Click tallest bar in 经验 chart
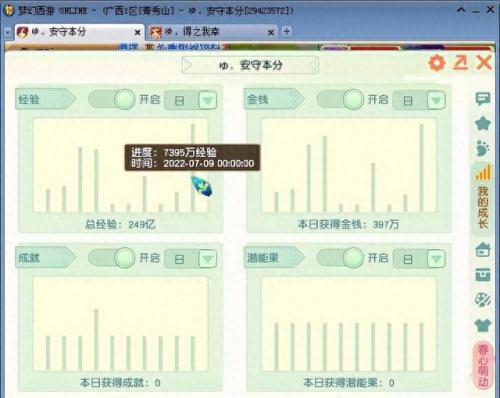The image size is (500, 398). point(193,168)
